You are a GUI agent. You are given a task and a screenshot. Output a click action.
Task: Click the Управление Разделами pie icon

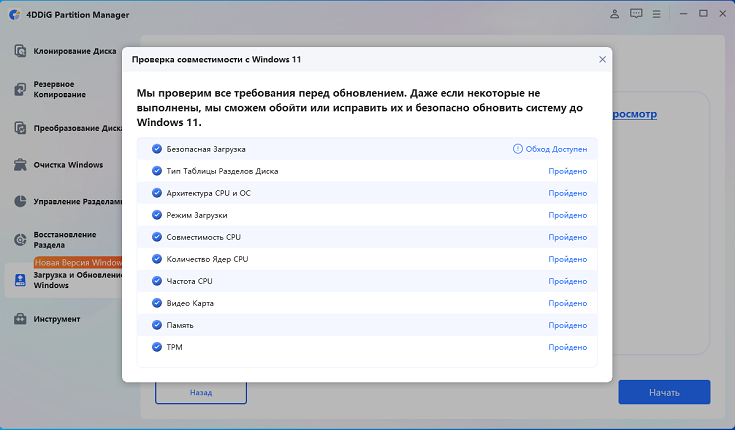(20, 201)
